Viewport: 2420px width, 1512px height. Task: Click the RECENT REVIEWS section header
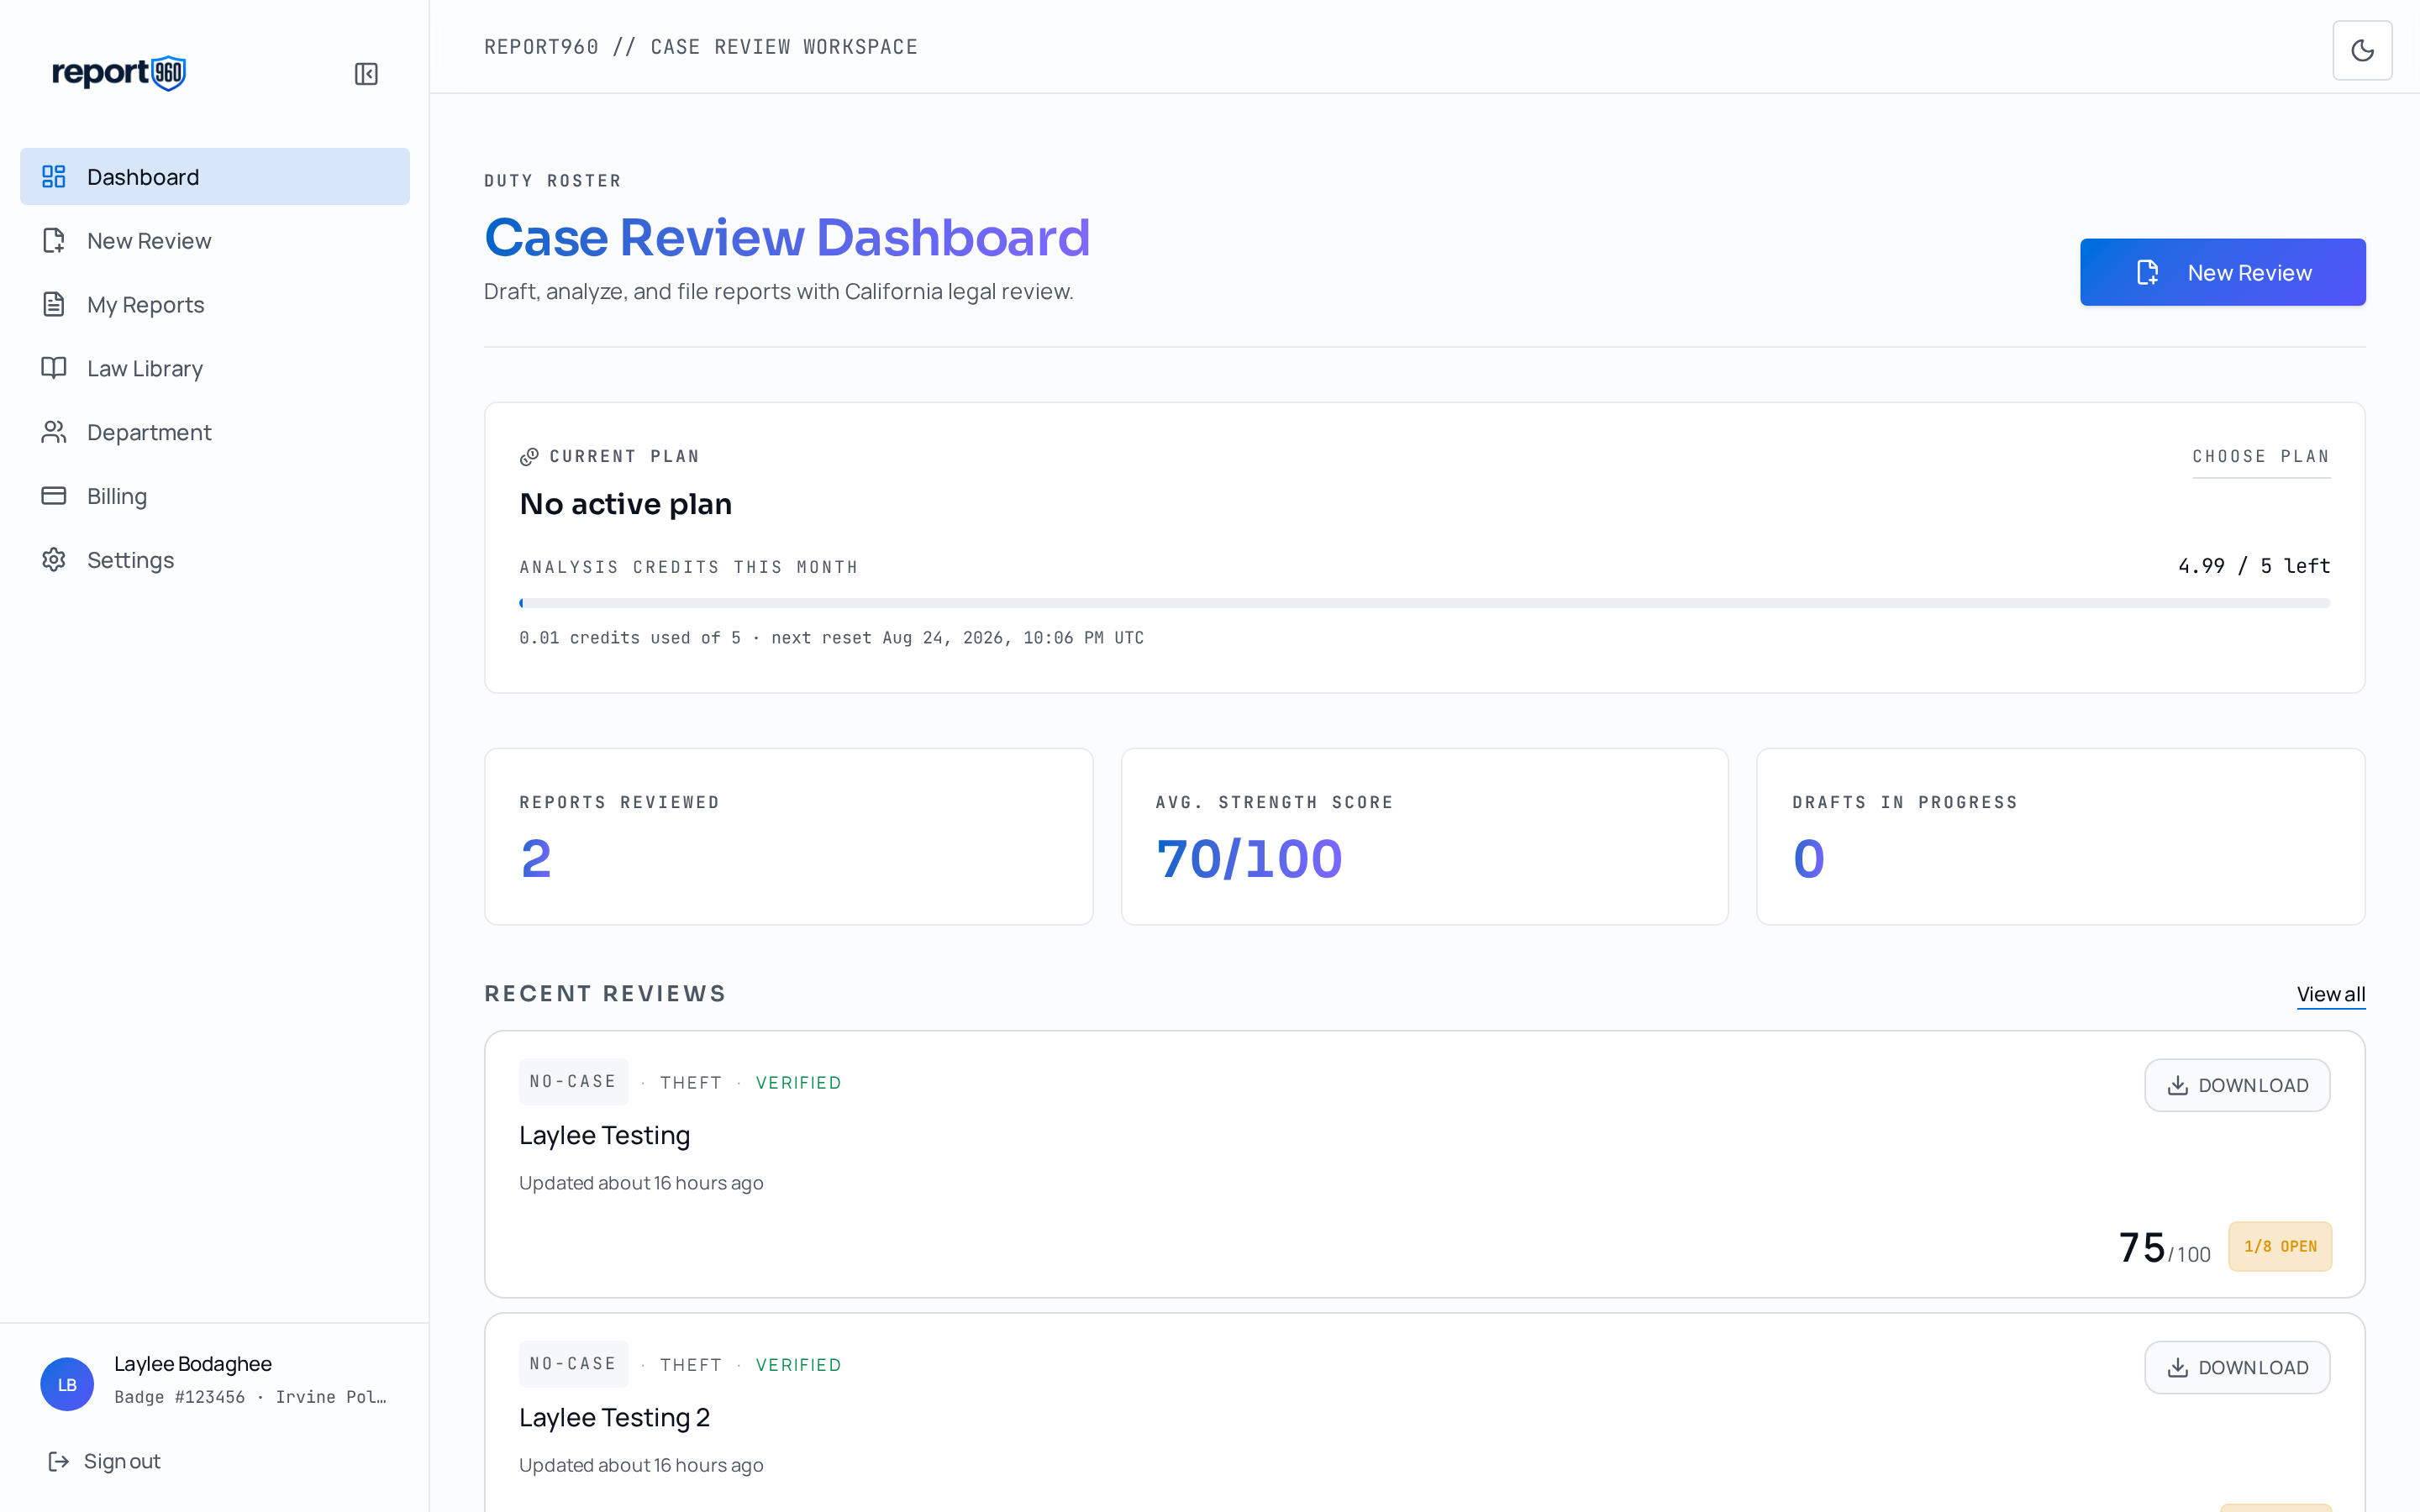click(605, 994)
